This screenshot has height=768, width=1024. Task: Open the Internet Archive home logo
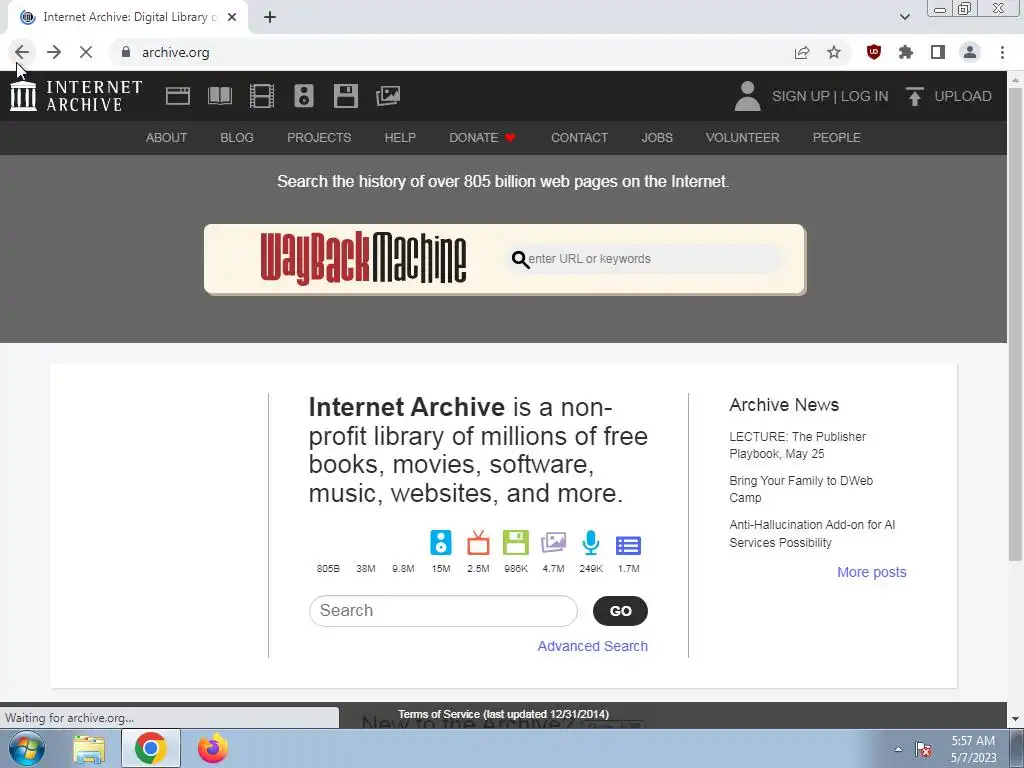coord(76,96)
